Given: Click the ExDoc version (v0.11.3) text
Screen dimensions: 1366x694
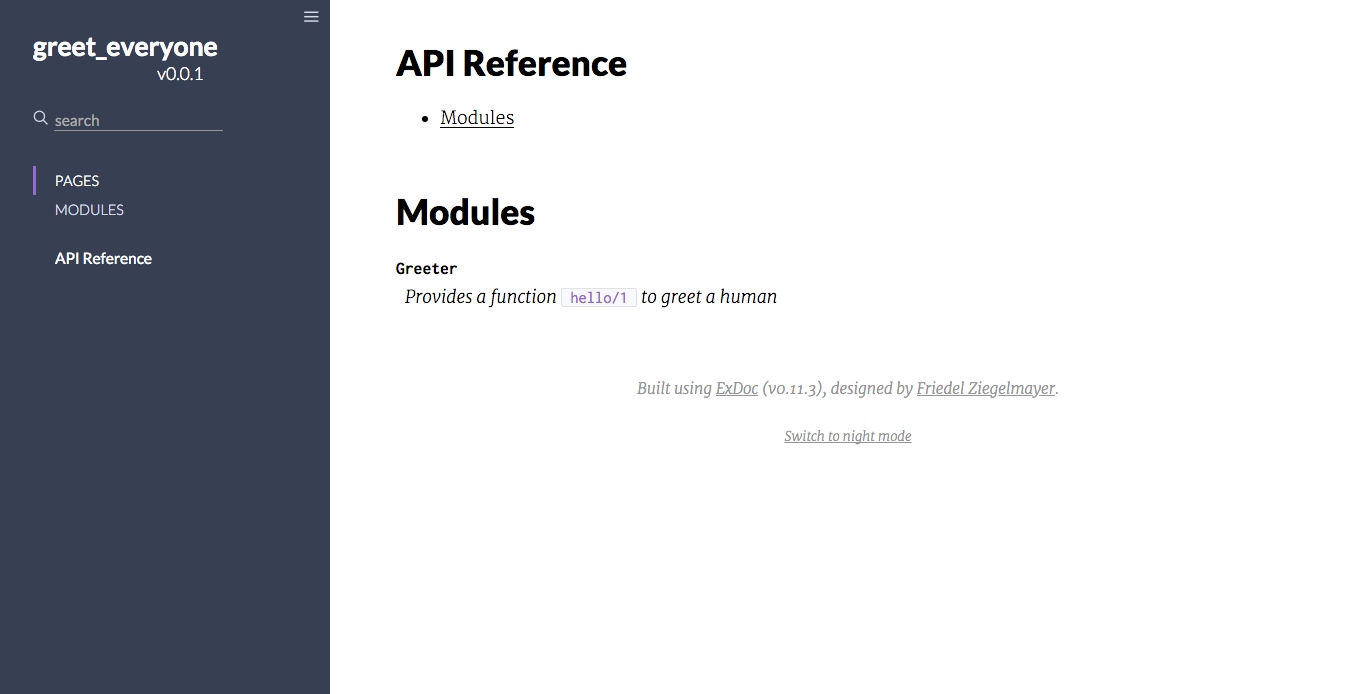Looking at the screenshot, I should pos(794,388).
